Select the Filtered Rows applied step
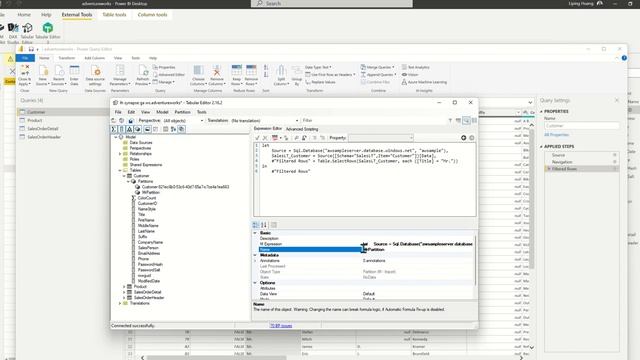The width and height of the screenshot is (640, 360). (582, 169)
